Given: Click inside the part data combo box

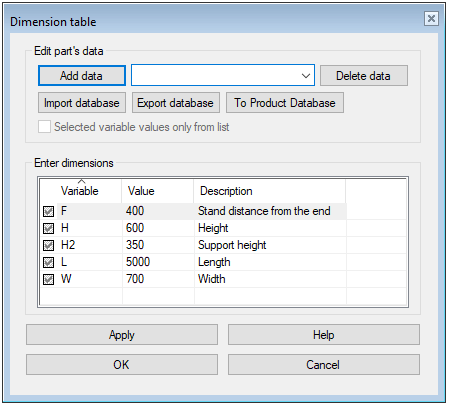Looking at the screenshot, I should [223, 75].
